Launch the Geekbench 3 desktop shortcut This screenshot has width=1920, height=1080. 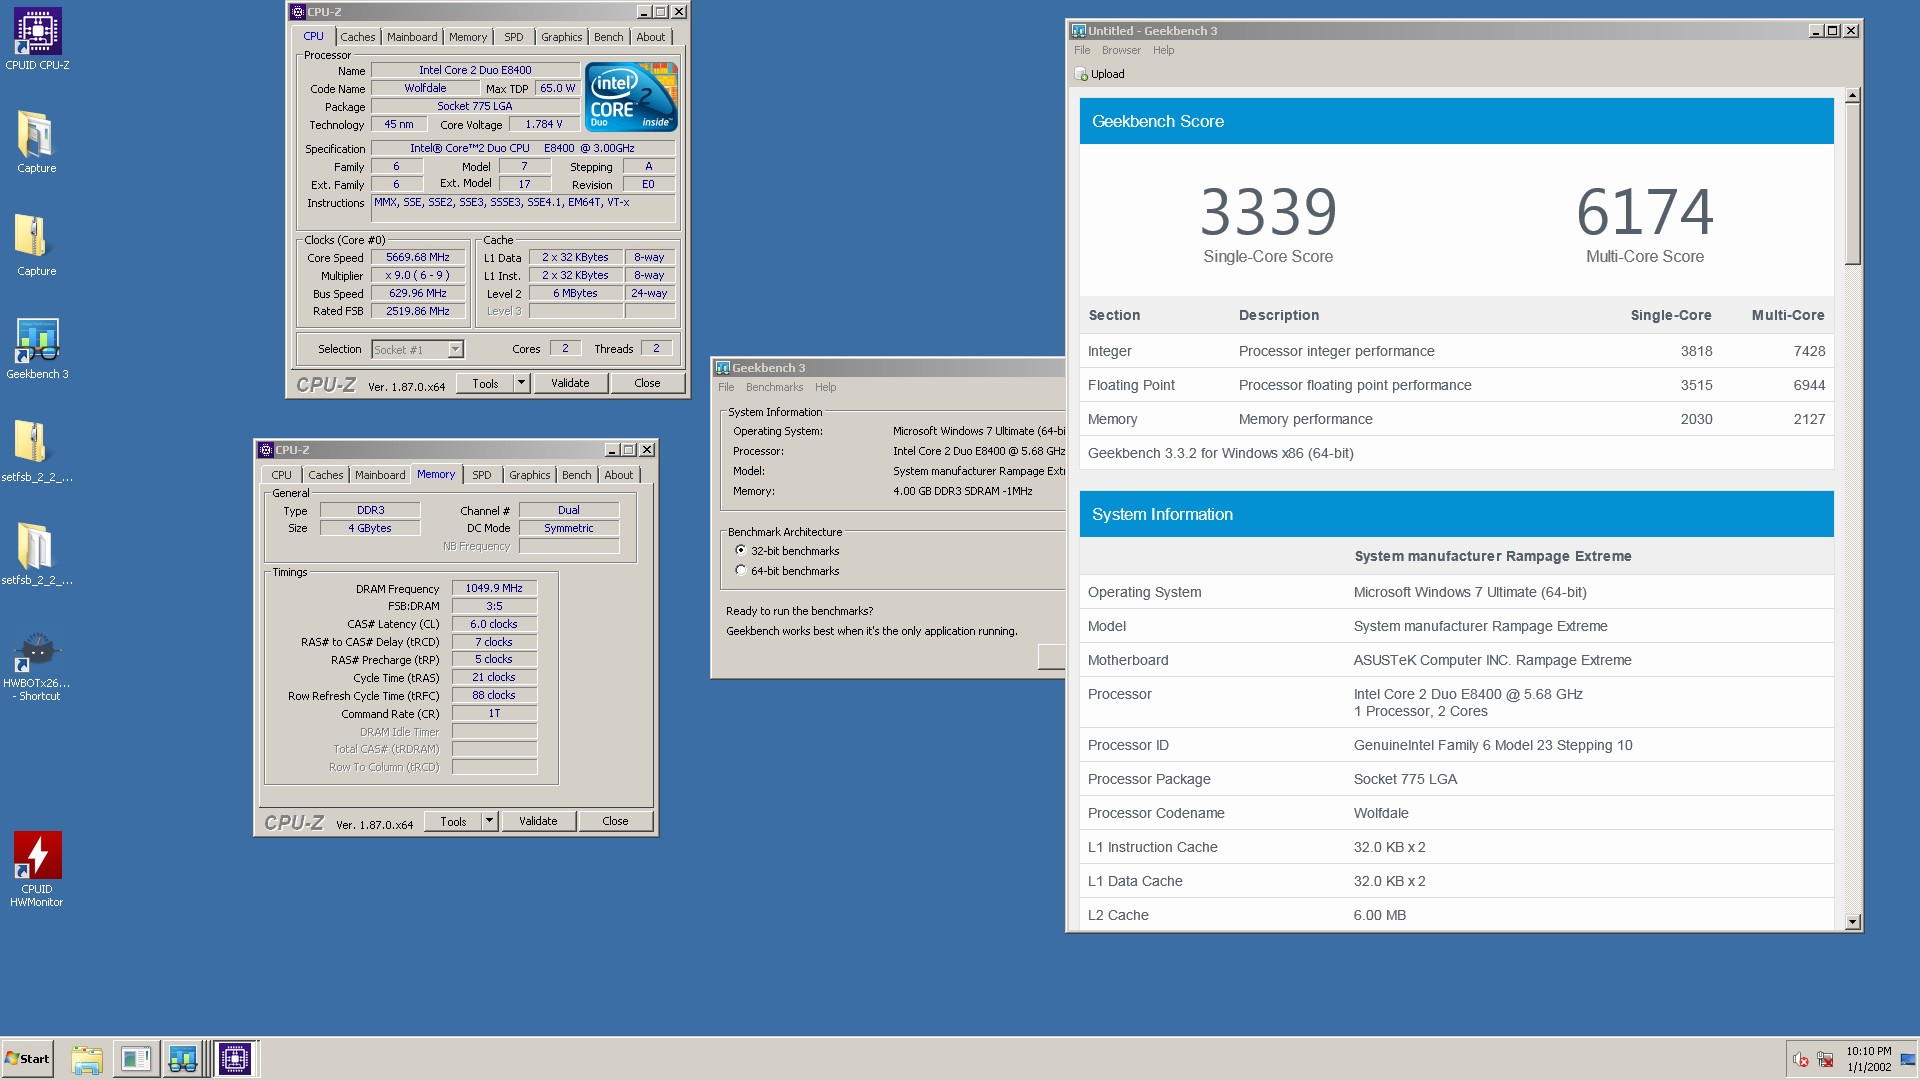point(37,340)
